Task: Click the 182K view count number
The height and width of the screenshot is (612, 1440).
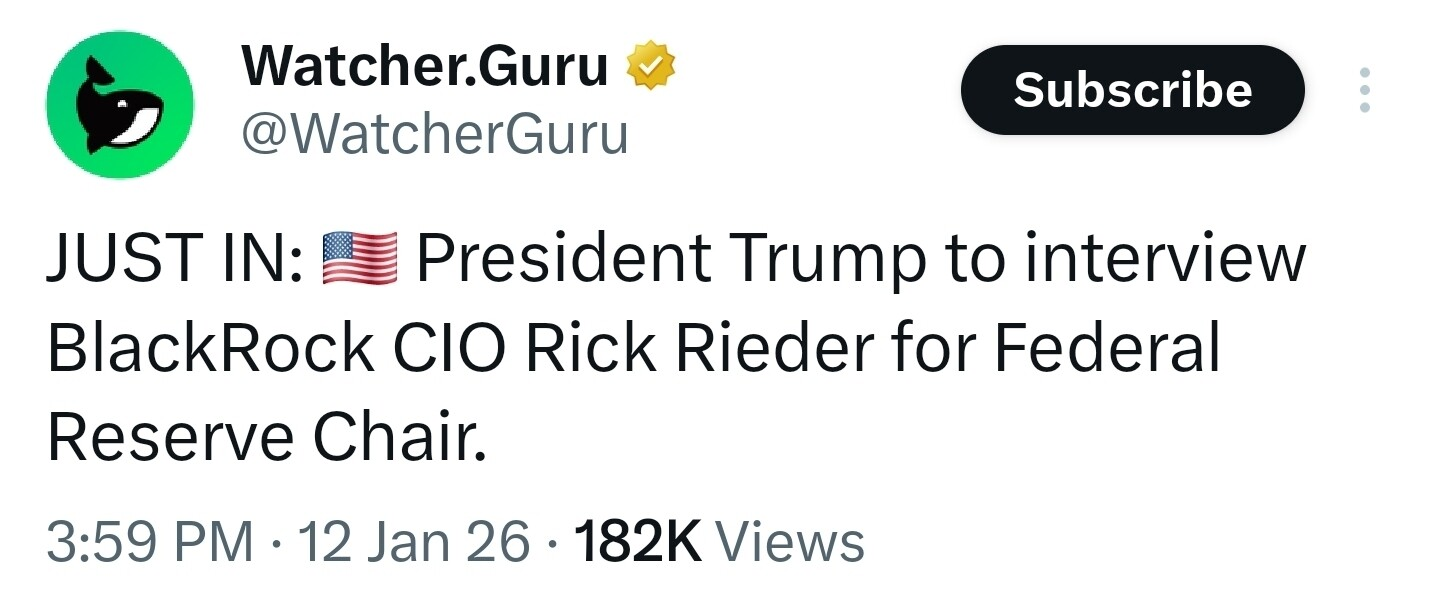Action: [x=638, y=543]
